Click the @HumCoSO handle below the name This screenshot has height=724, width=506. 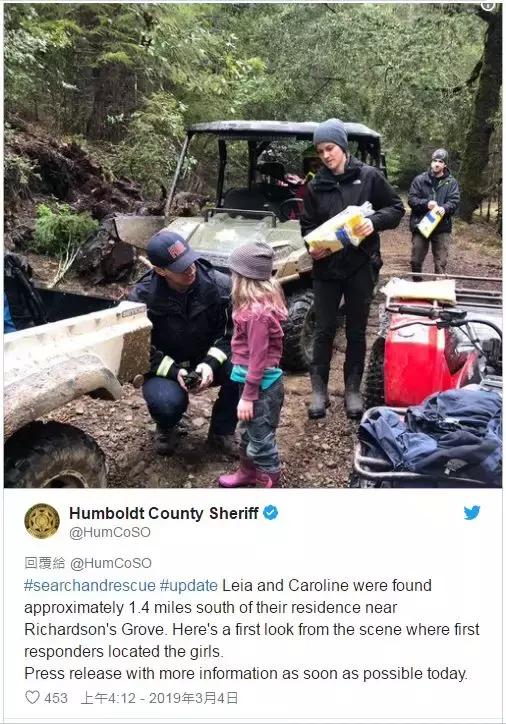point(110,532)
